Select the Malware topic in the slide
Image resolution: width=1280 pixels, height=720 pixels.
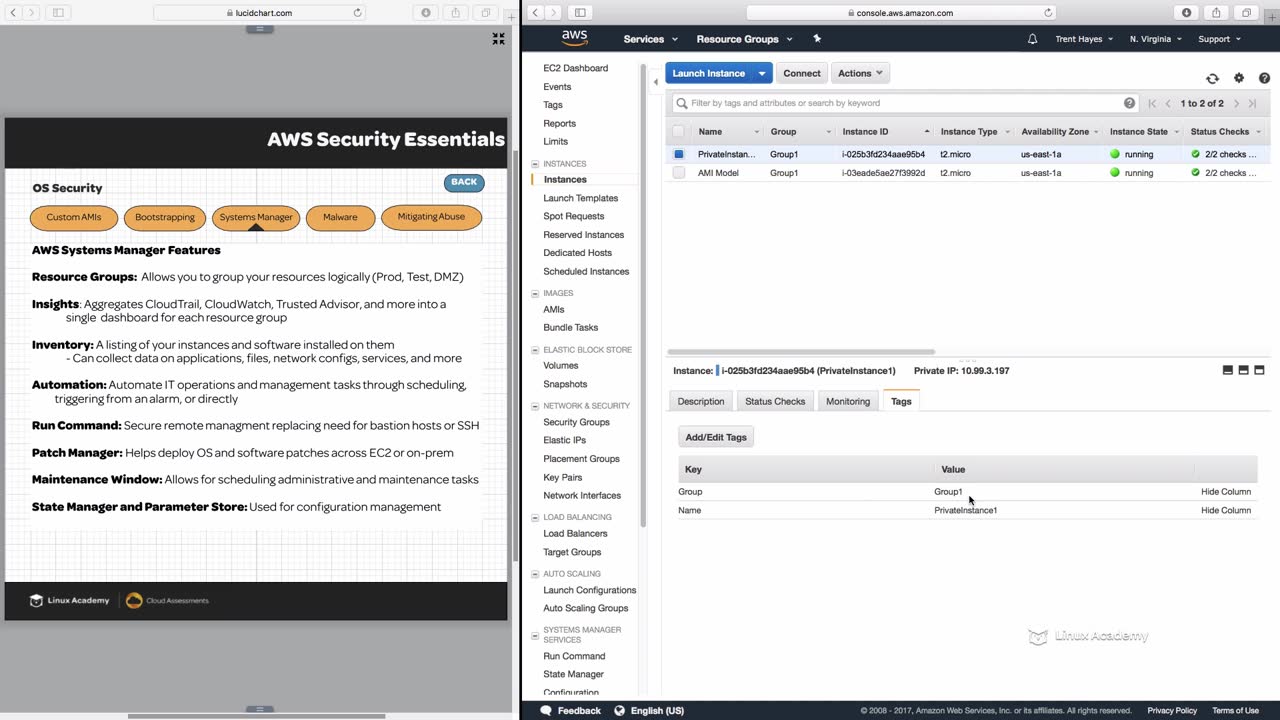pos(340,217)
